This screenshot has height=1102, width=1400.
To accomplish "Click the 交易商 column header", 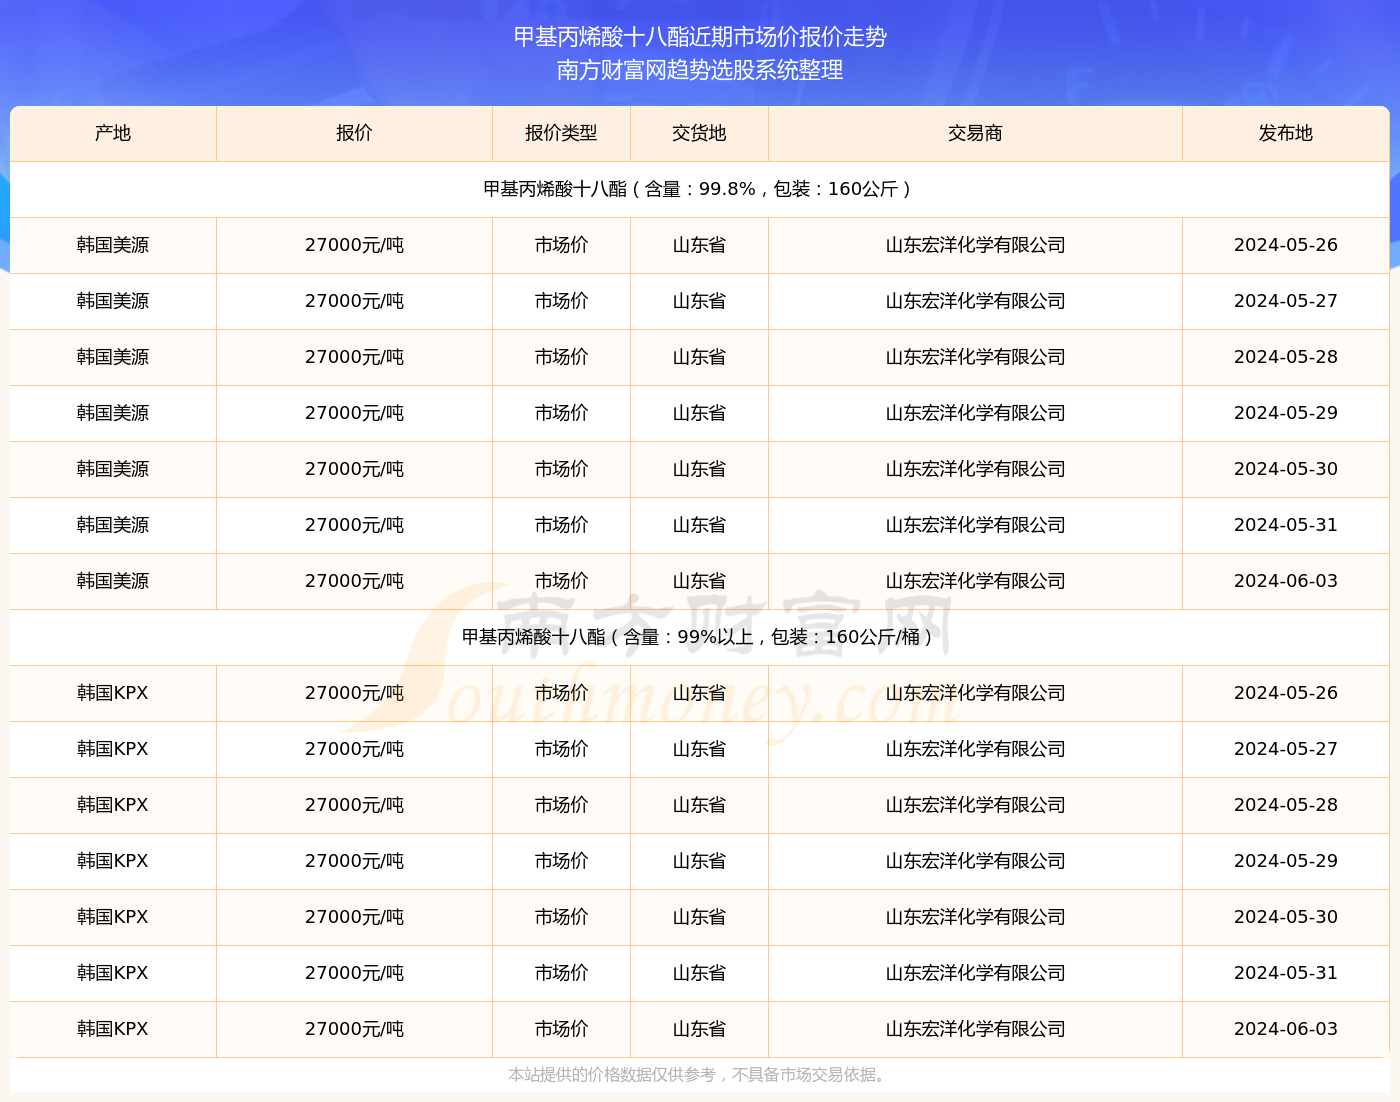I will tap(975, 133).
